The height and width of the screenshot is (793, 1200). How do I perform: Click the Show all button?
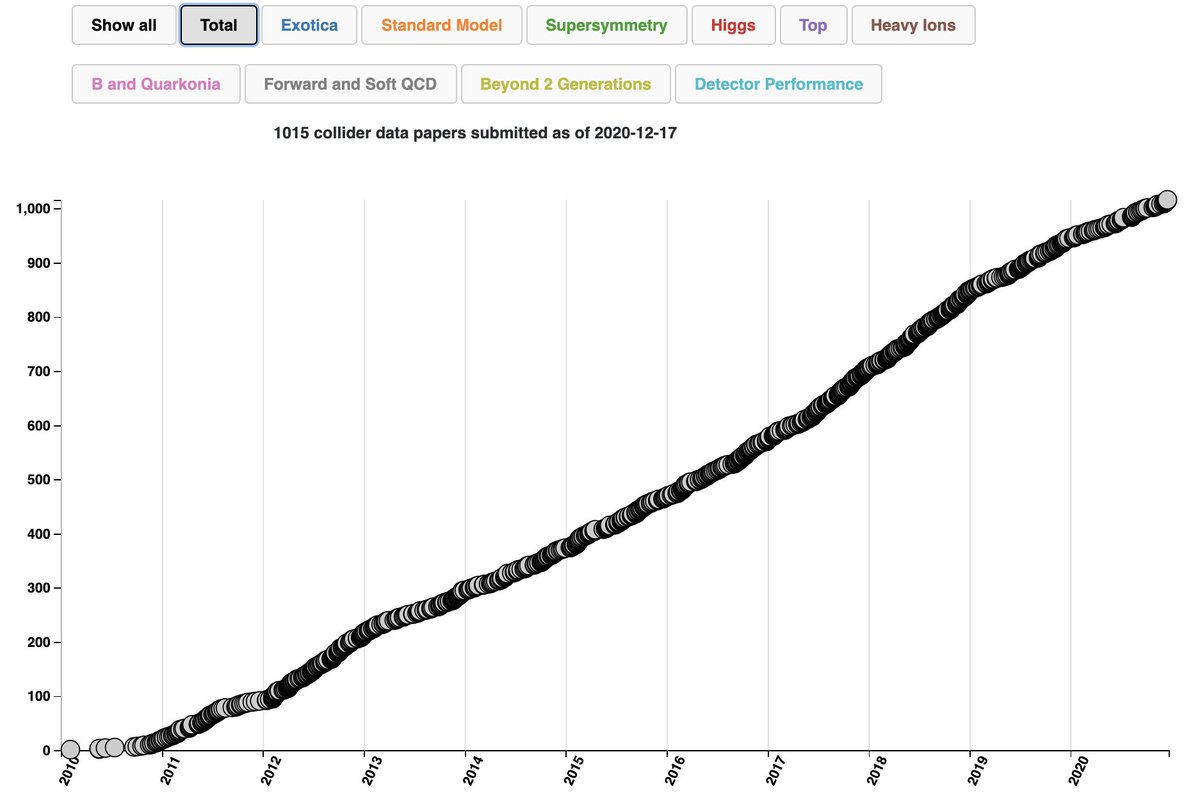(124, 25)
